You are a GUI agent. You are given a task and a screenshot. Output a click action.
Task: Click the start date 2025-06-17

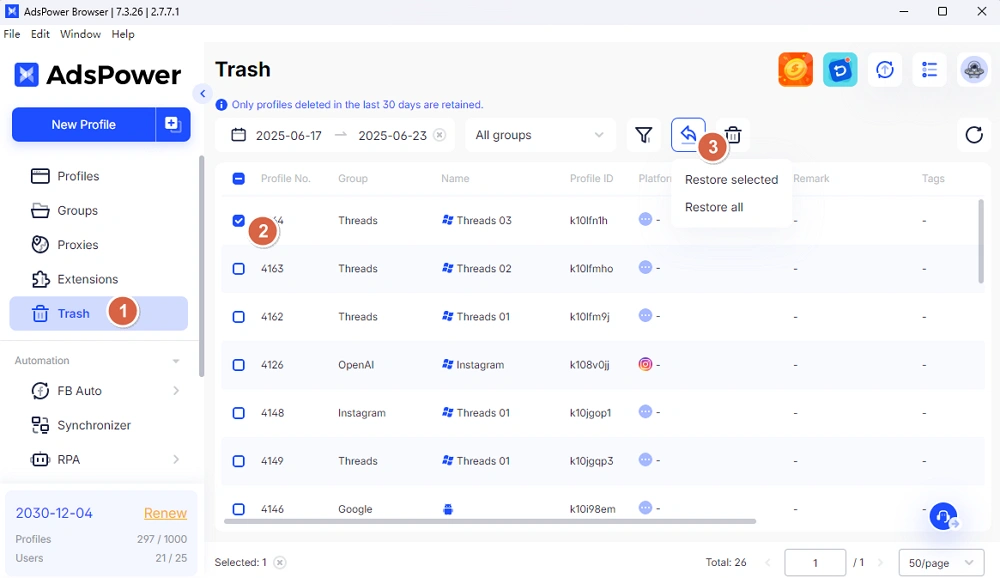pyautogui.click(x=289, y=135)
